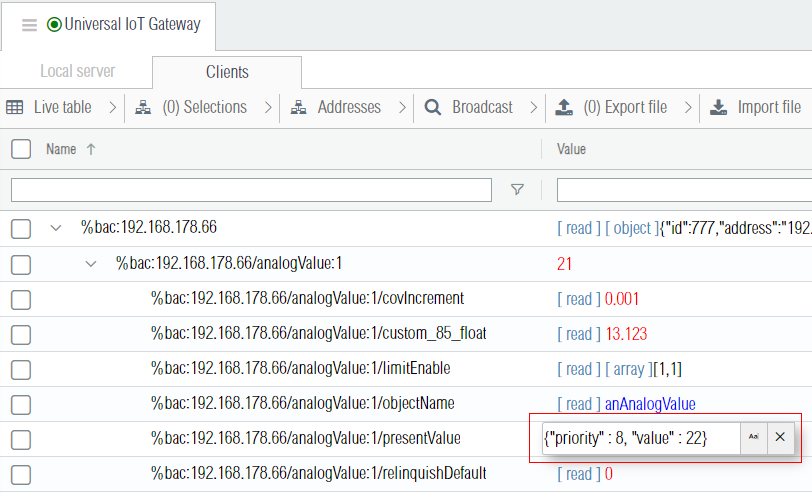Click the Broadcast search icon
Screen dimensions: 812x494
point(433,107)
